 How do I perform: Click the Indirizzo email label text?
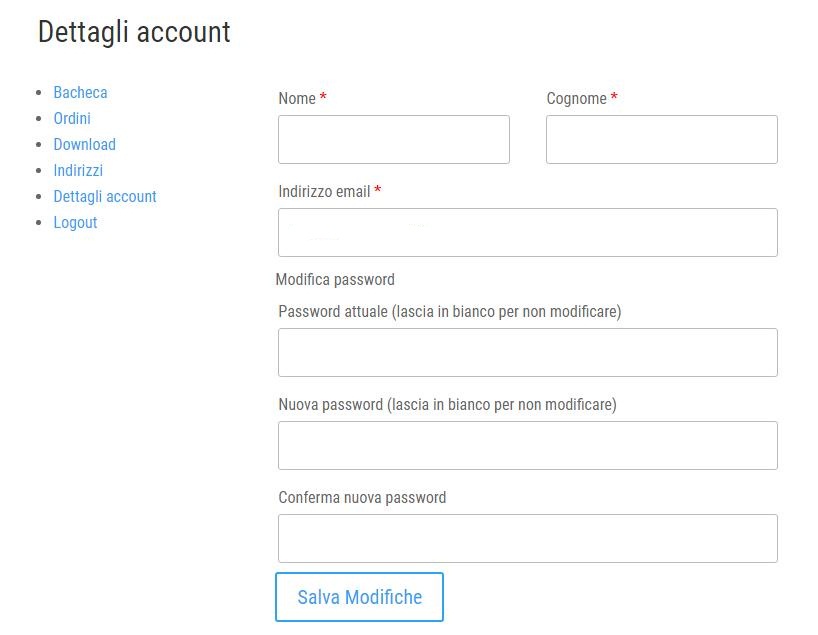pyautogui.click(x=324, y=191)
